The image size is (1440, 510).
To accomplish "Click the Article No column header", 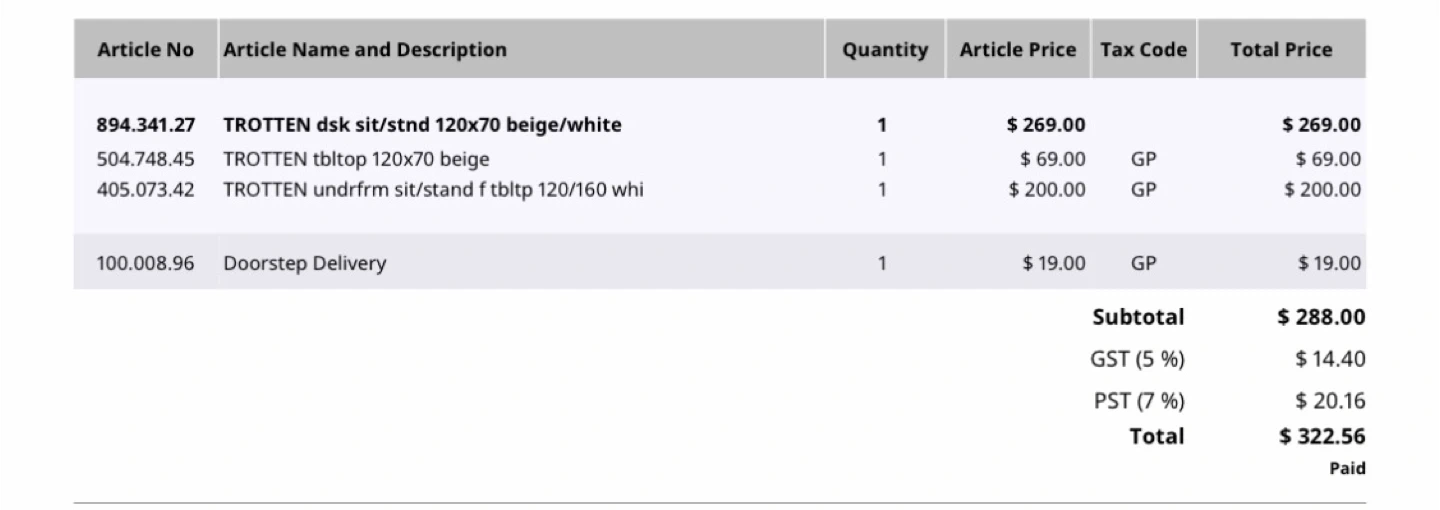I will [145, 50].
